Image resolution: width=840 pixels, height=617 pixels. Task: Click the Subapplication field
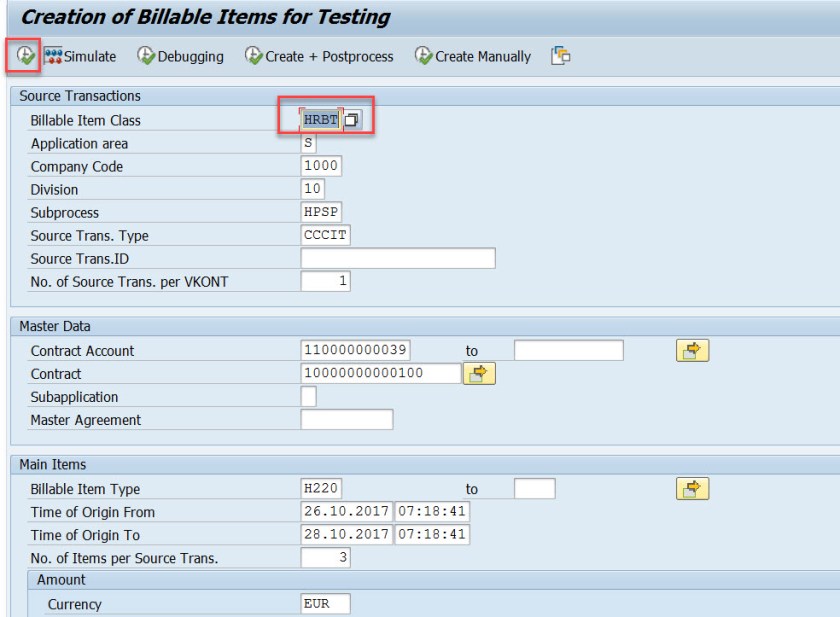click(x=309, y=396)
